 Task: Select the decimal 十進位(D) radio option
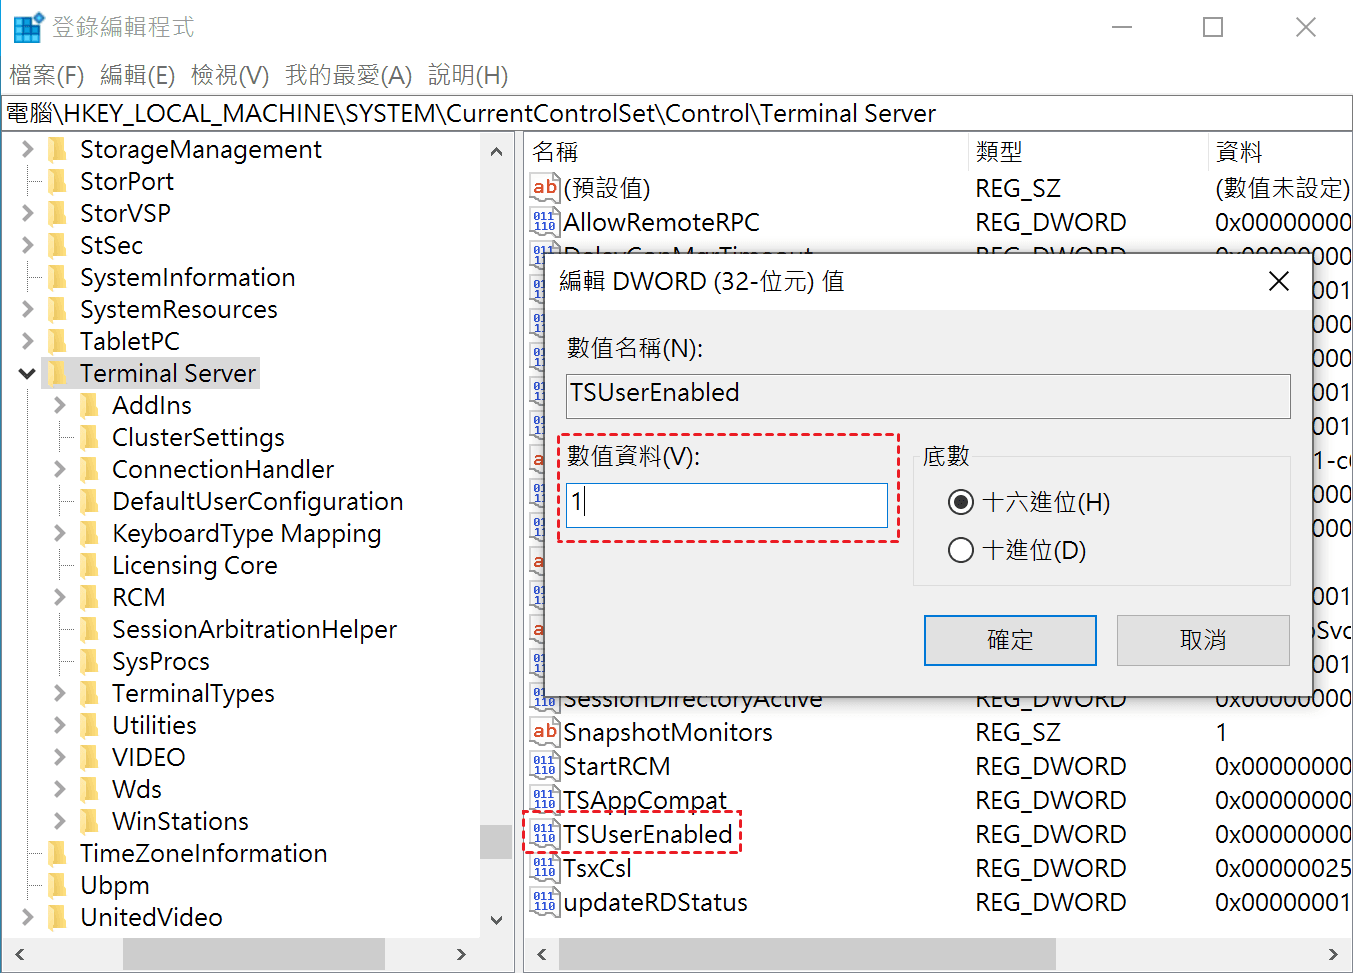(x=960, y=550)
